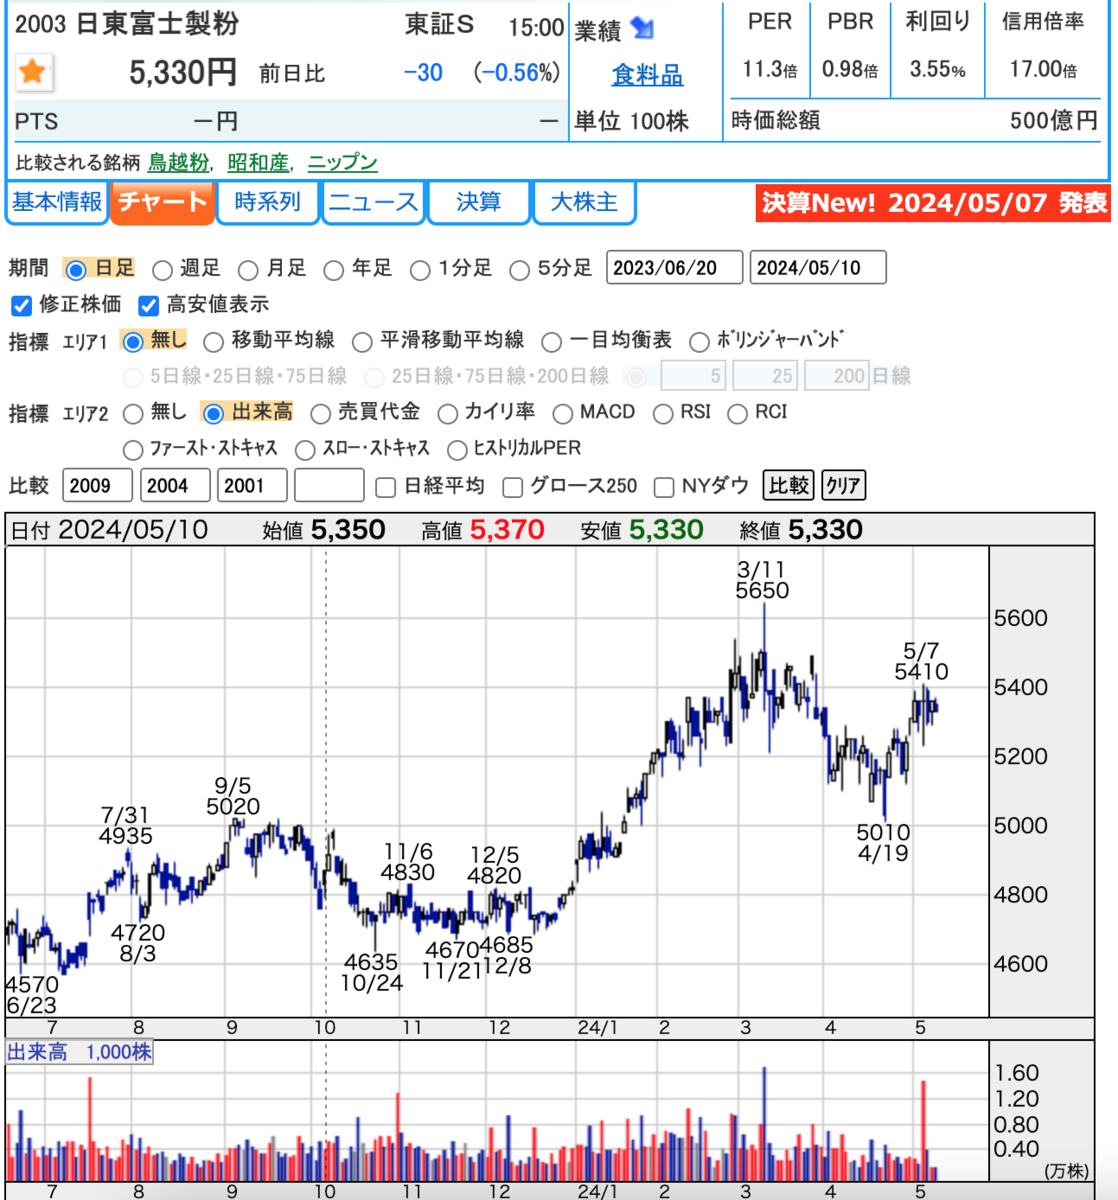Open compared stock 鳥越粉 link
1118x1200 pixels.
coord(179,163)
